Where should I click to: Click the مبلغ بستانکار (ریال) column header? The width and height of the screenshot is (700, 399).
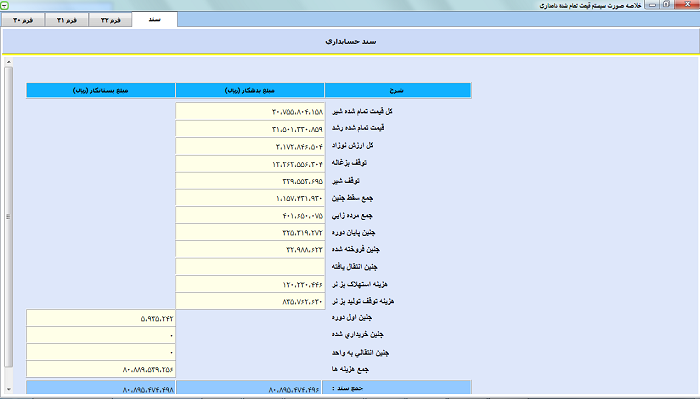(100, 90)
